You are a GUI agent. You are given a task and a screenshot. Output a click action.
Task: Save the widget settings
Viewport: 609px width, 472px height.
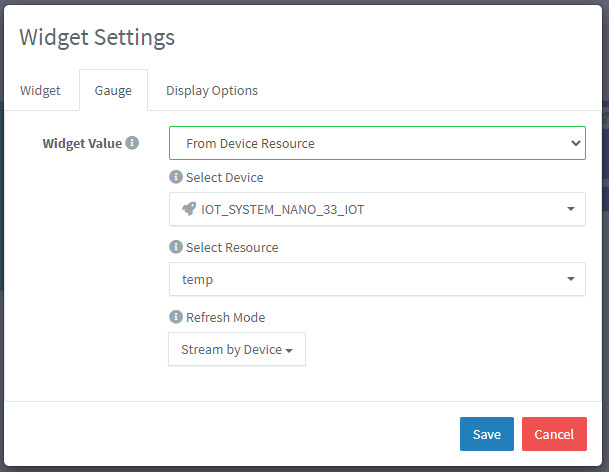click(487, 434)
